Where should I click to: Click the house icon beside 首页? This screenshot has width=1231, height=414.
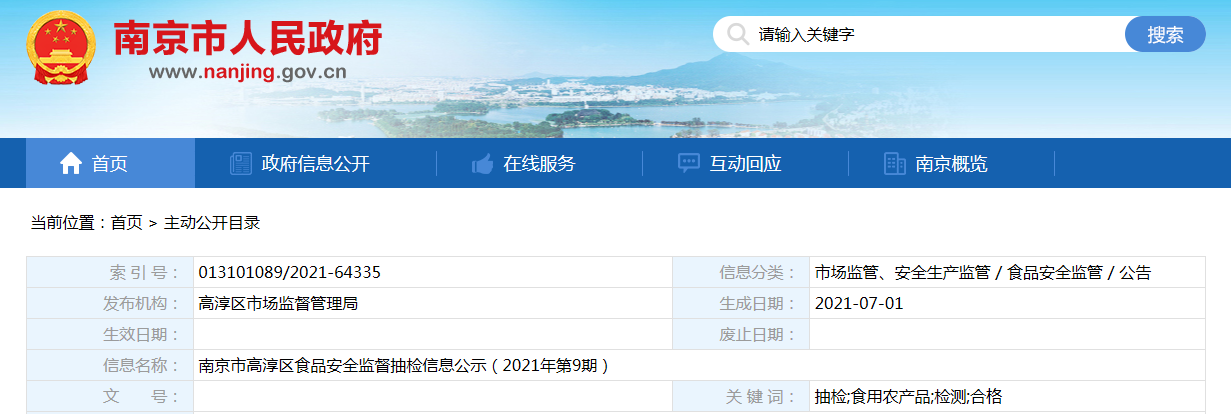71,164
